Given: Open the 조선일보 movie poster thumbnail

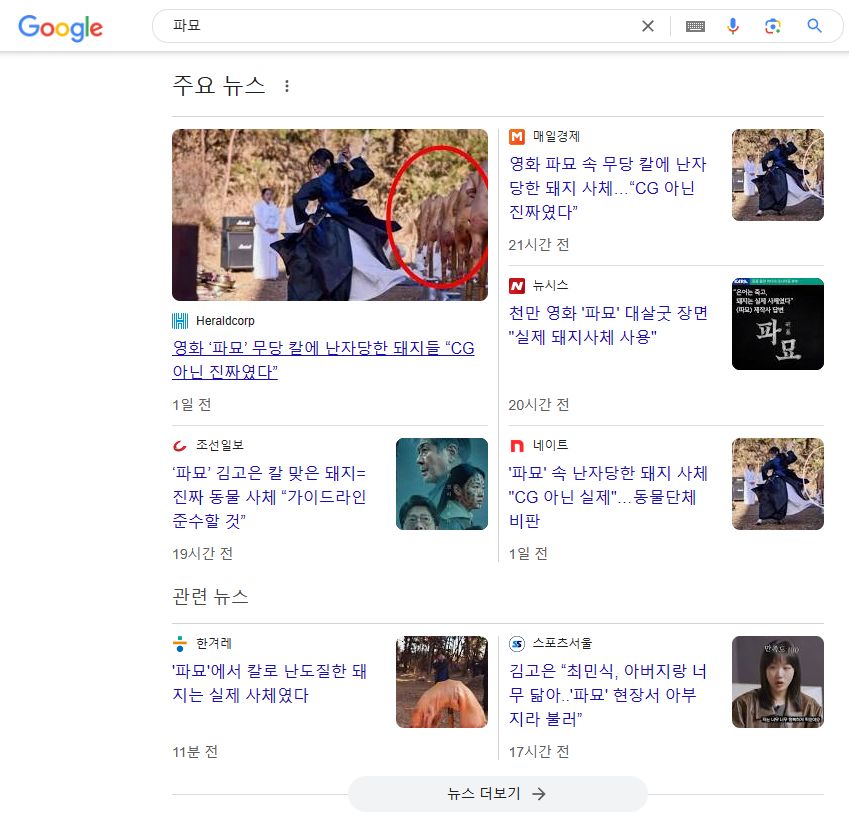Looking at the screenshot, I should coord(442,484).
